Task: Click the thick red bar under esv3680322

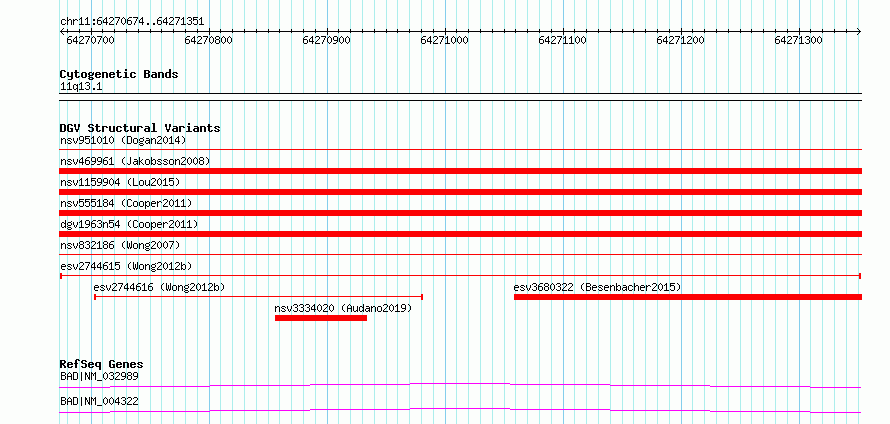Action: coord(688,297)
